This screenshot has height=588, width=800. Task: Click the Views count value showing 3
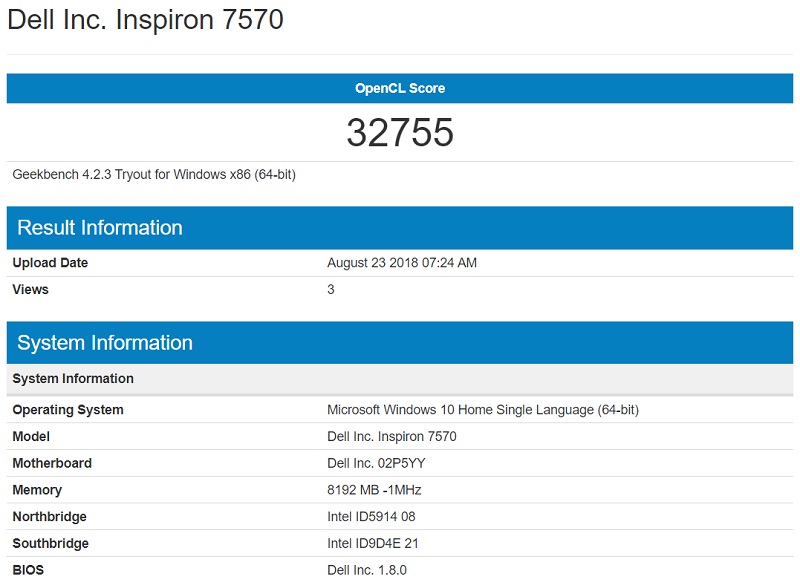coord(330,289)
